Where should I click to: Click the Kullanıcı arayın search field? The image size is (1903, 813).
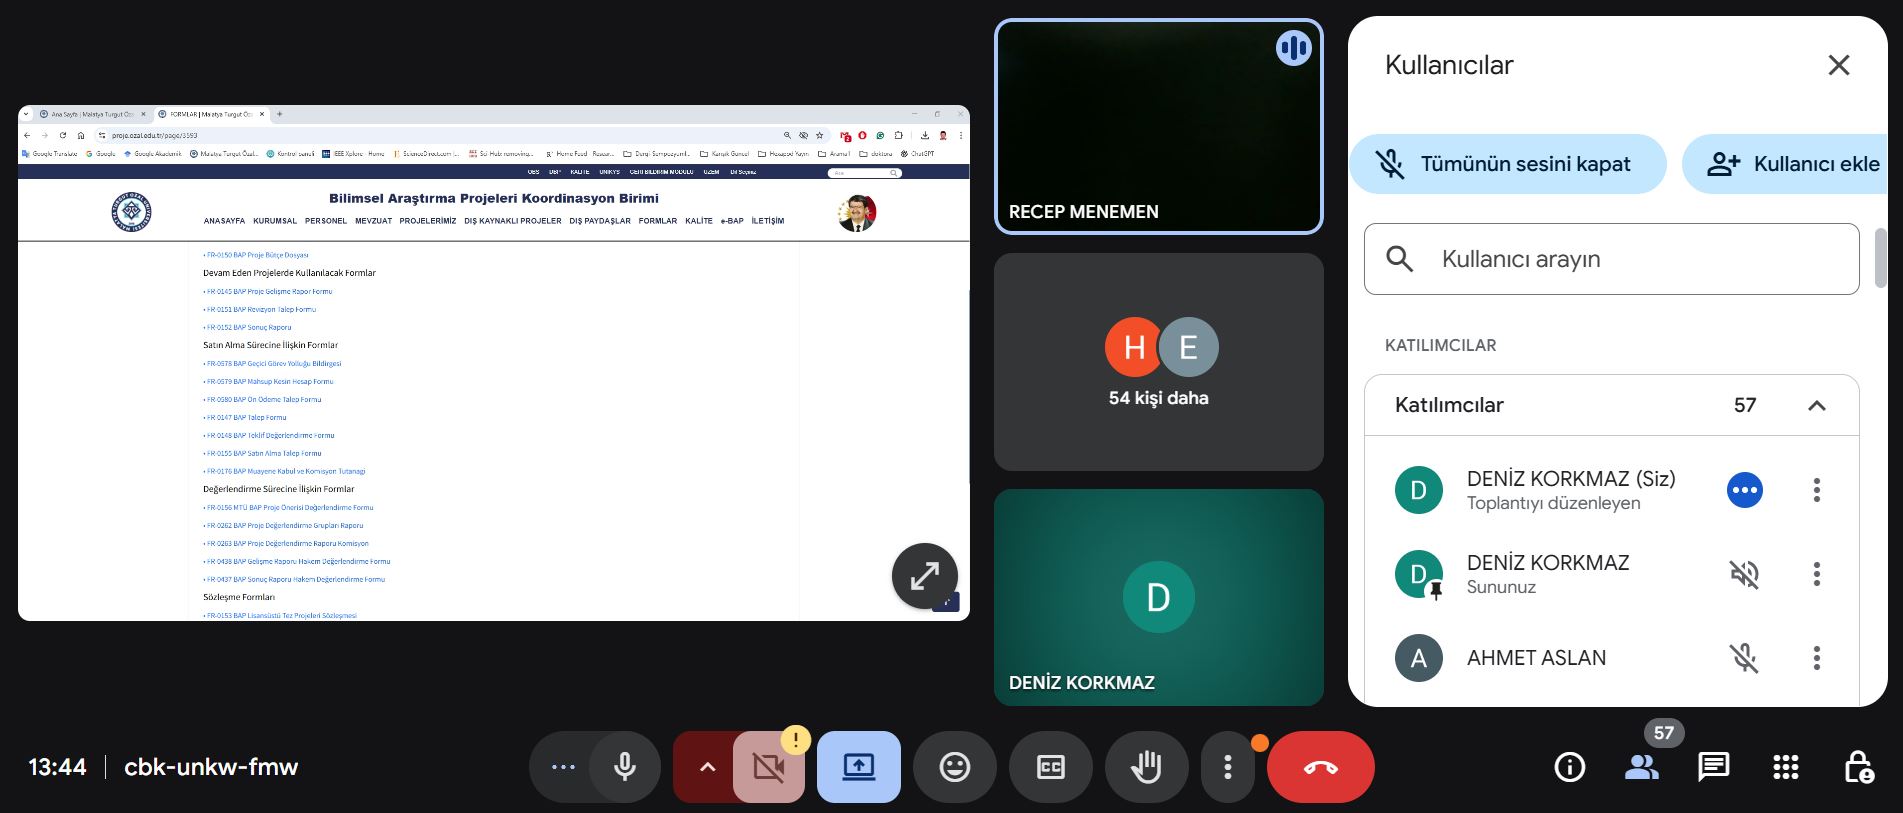pos(1611,259)
